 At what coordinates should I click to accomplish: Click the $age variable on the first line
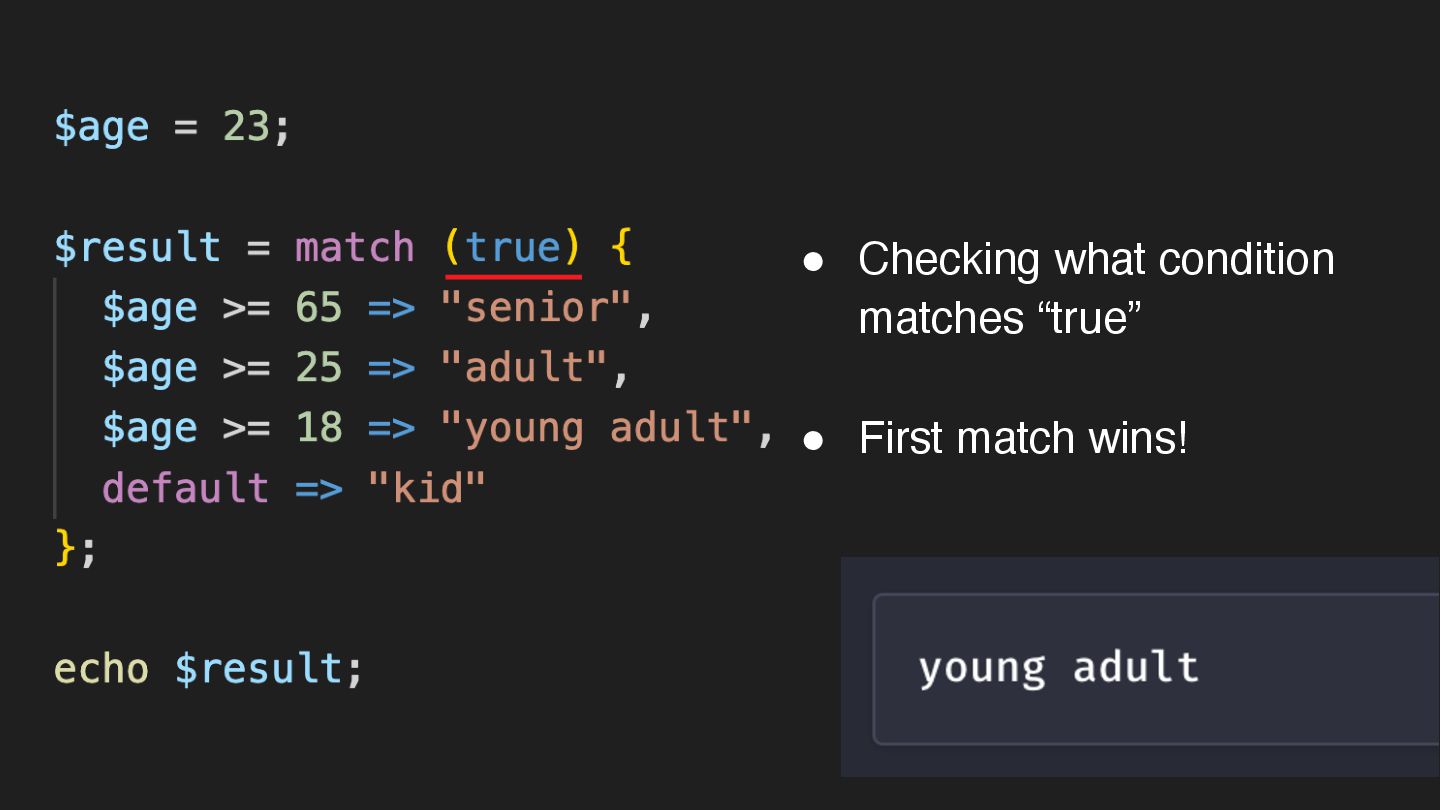pos(101,128)
